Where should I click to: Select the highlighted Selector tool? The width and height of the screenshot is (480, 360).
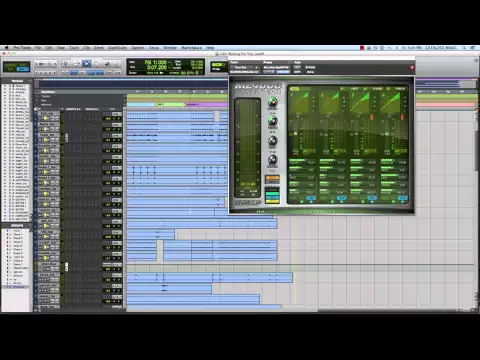[86, 63]
